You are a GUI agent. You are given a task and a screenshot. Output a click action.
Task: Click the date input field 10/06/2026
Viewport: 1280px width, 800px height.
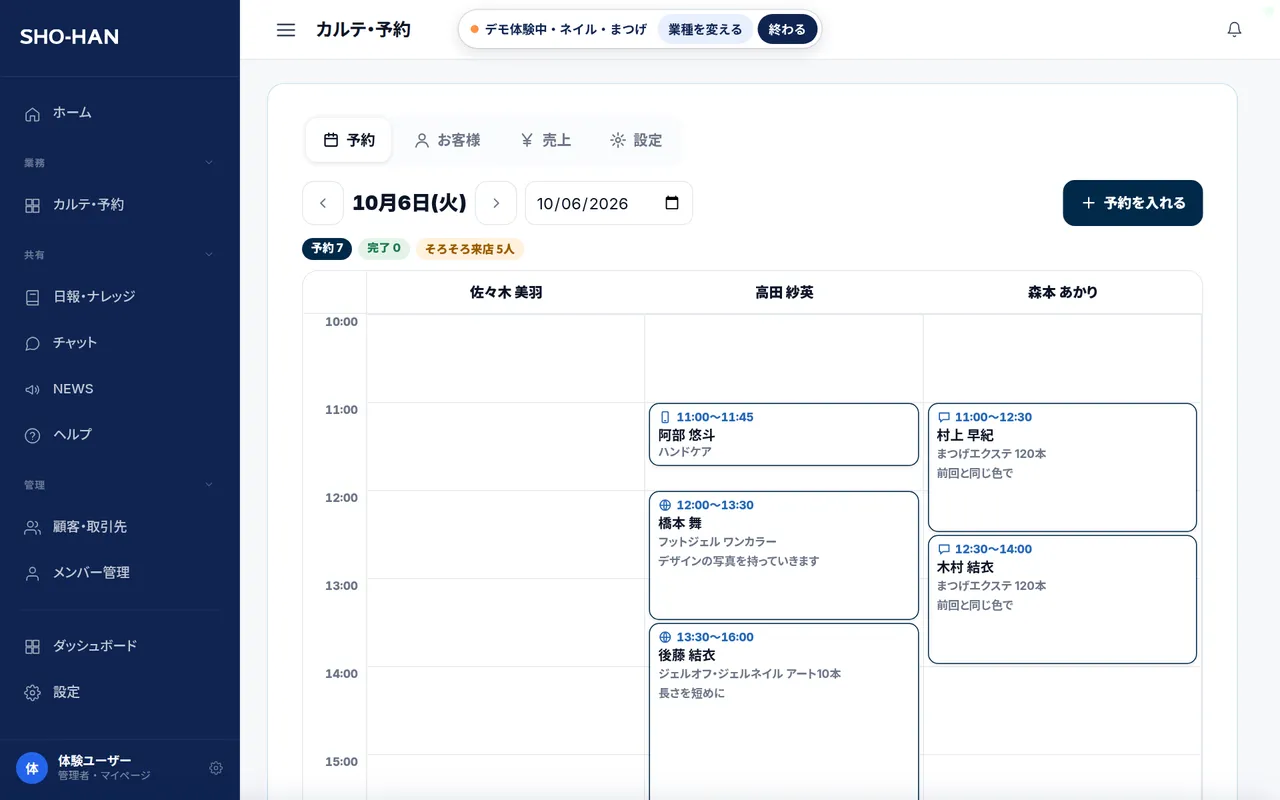[x=609, y=203]
